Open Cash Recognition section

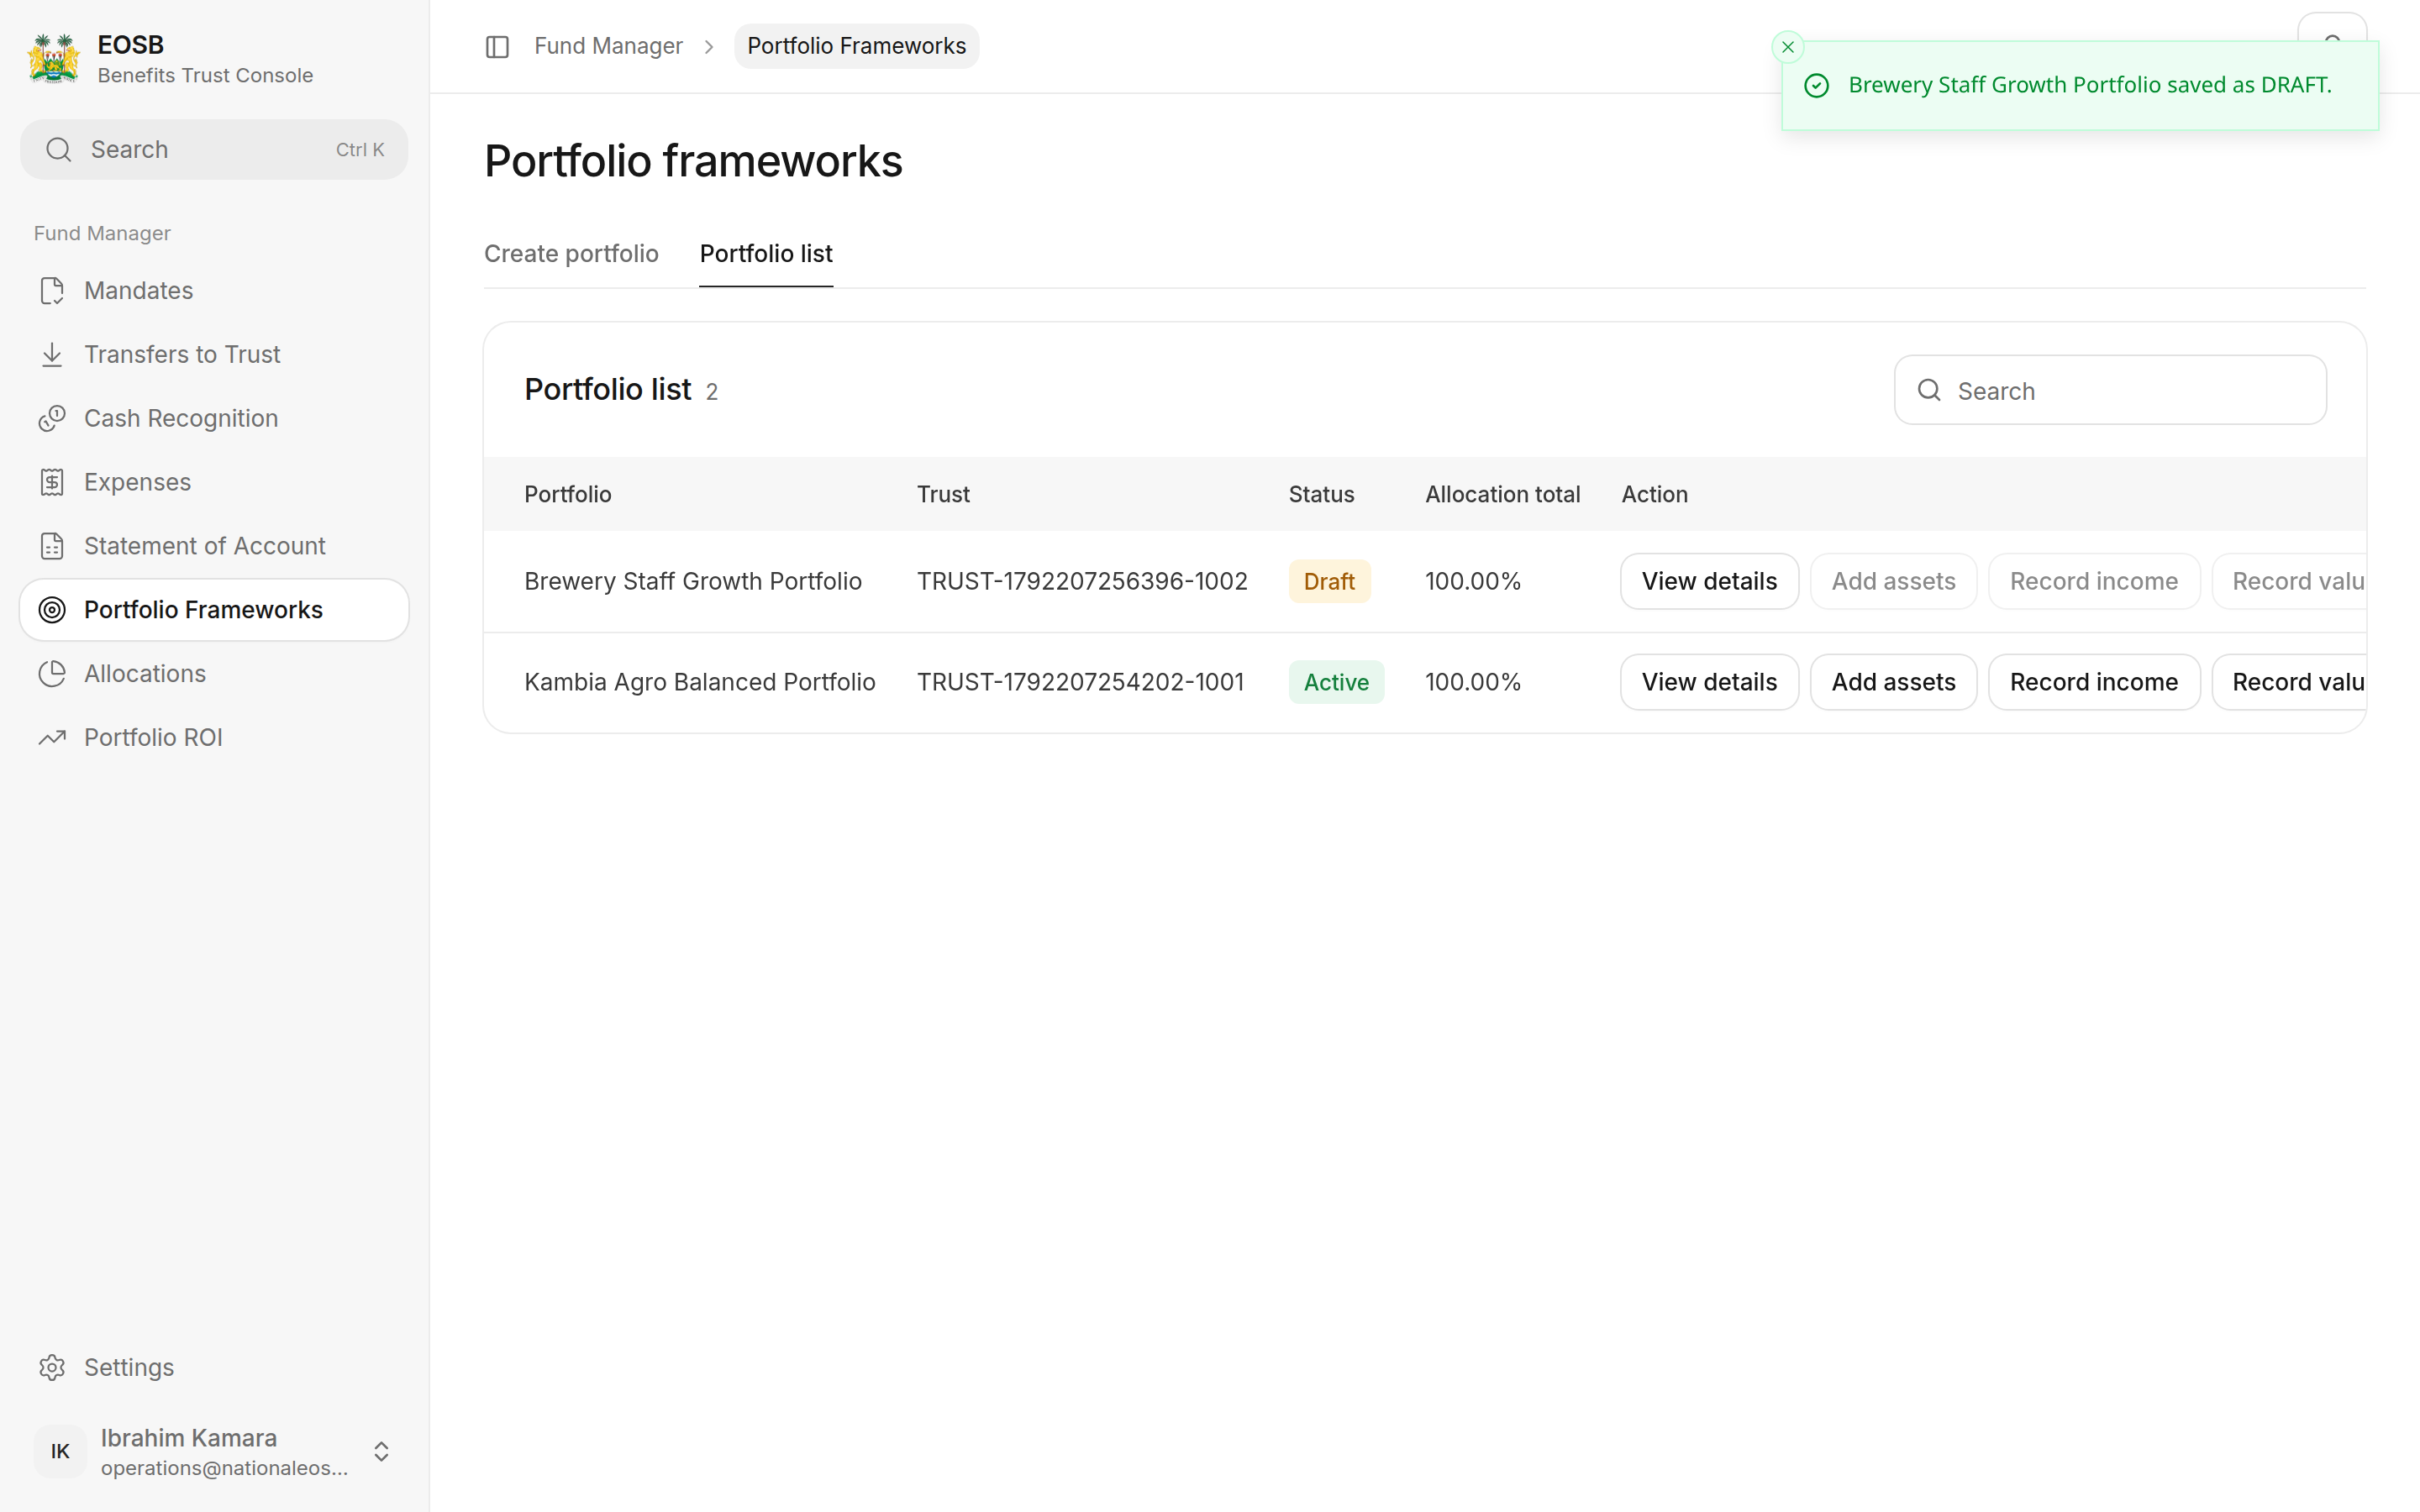214,419
